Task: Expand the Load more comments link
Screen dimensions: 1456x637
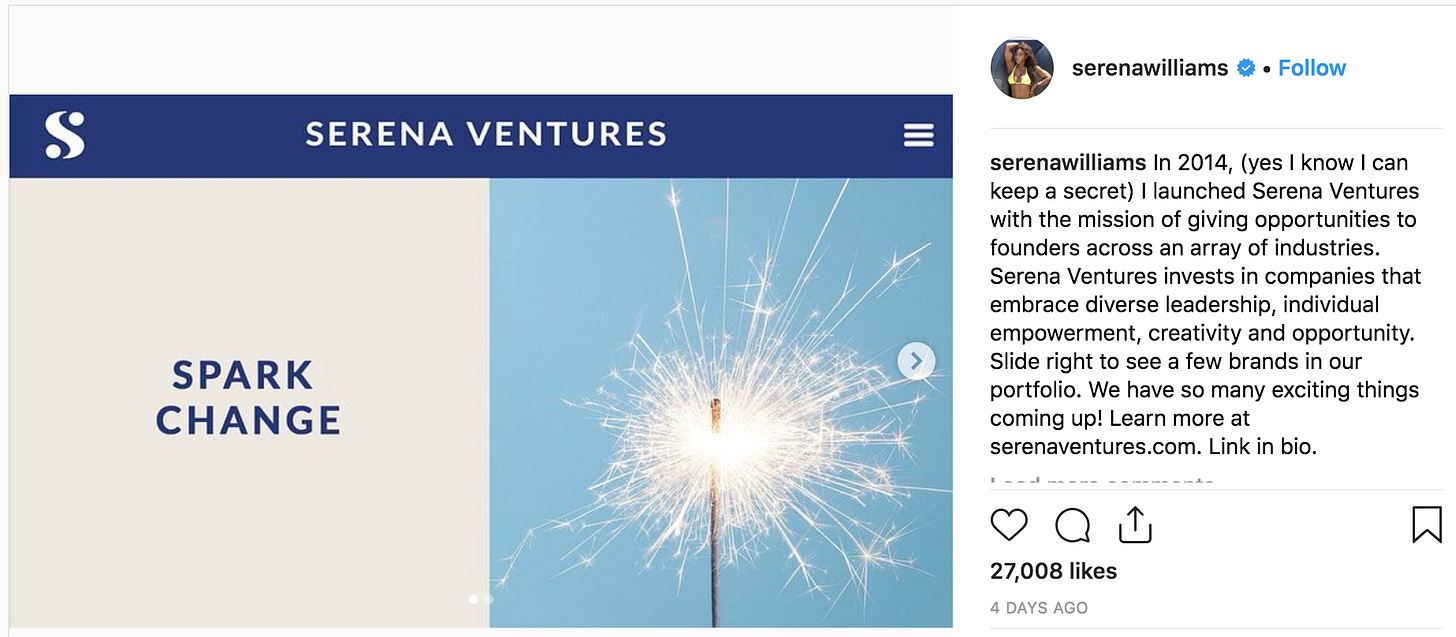Action: [x=1101, y=483]
